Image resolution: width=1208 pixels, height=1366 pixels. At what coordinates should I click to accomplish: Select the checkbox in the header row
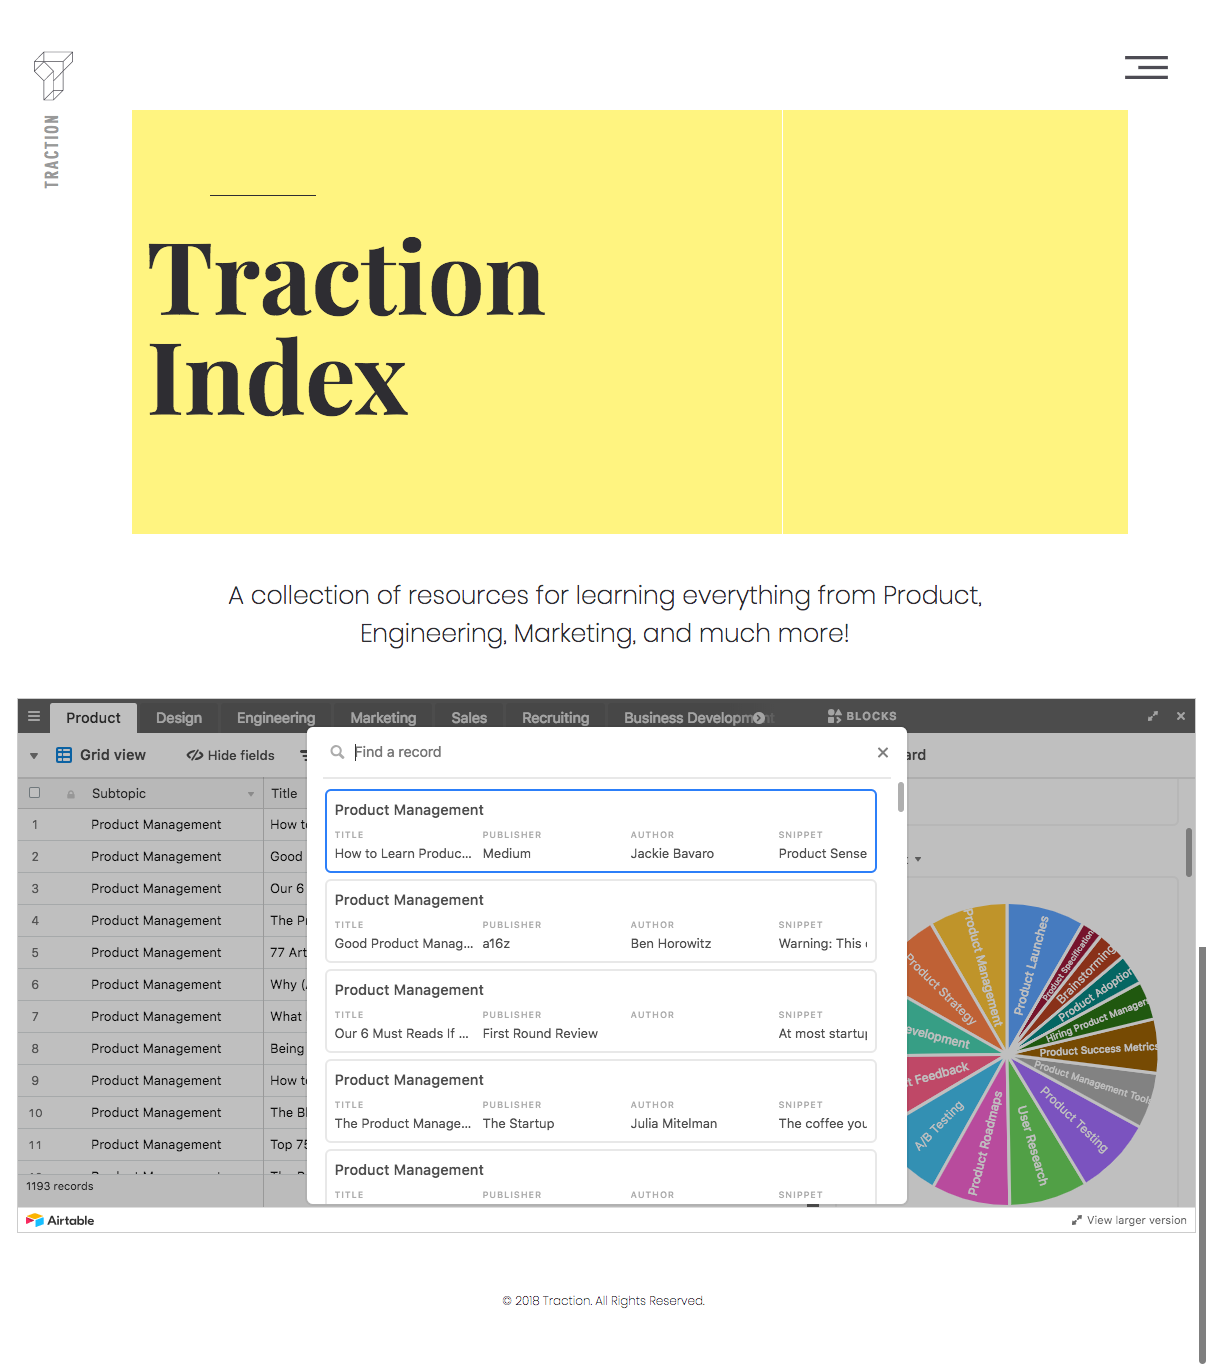tap(34, 792)
